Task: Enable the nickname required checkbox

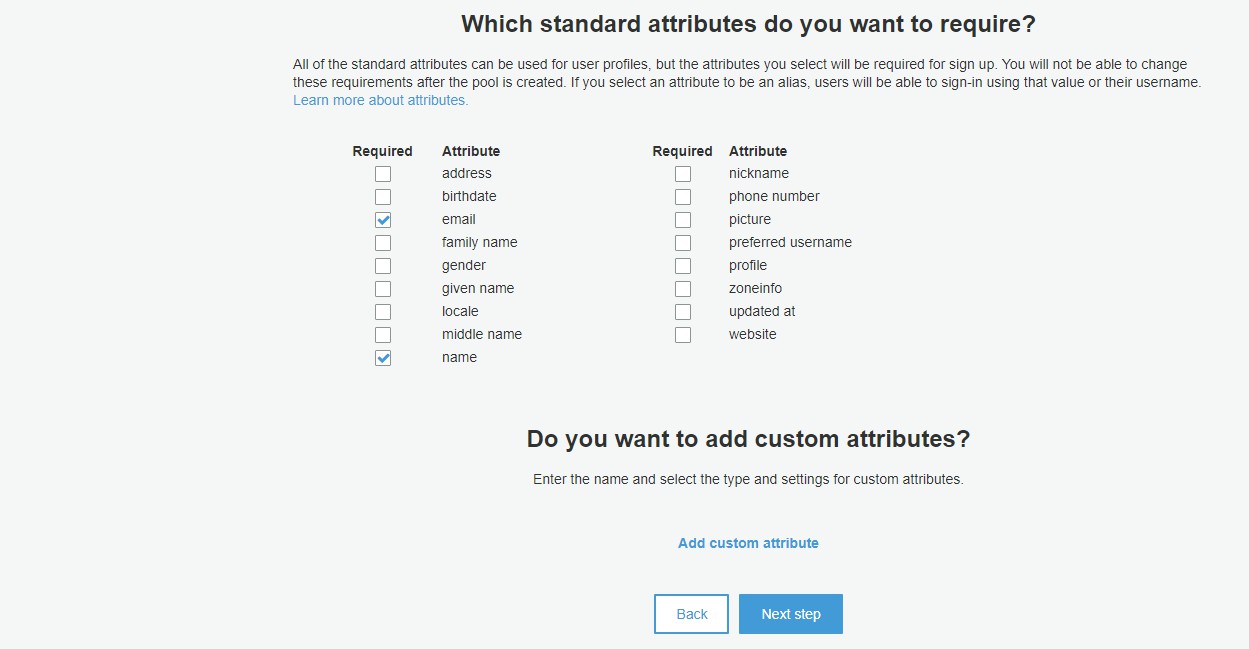Action: tap(683, 174)
